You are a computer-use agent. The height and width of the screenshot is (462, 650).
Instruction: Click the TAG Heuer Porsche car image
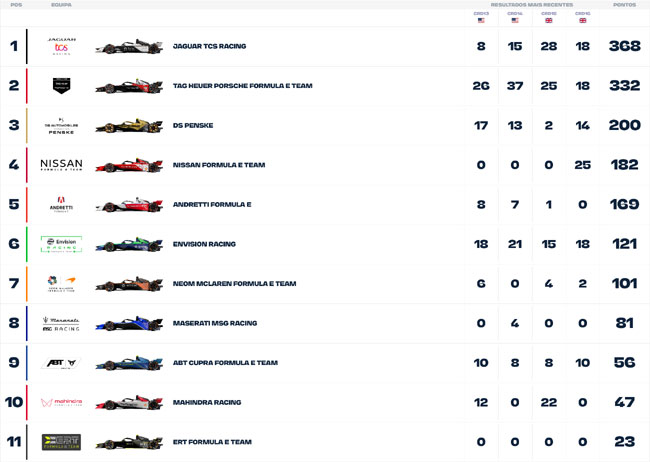point(129,86)
